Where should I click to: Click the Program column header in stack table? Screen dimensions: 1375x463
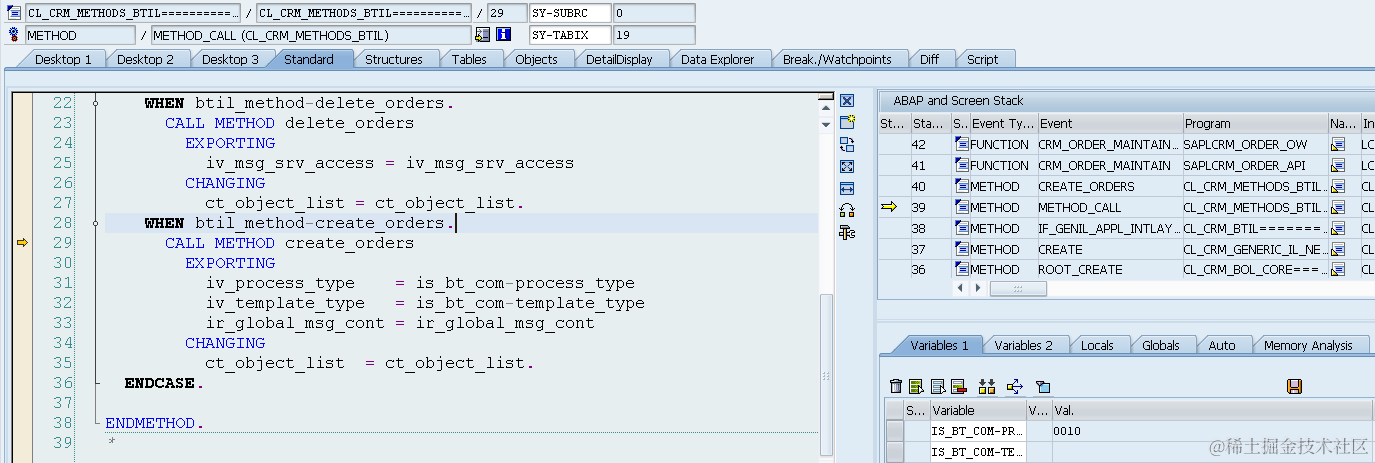point(1254,124)
